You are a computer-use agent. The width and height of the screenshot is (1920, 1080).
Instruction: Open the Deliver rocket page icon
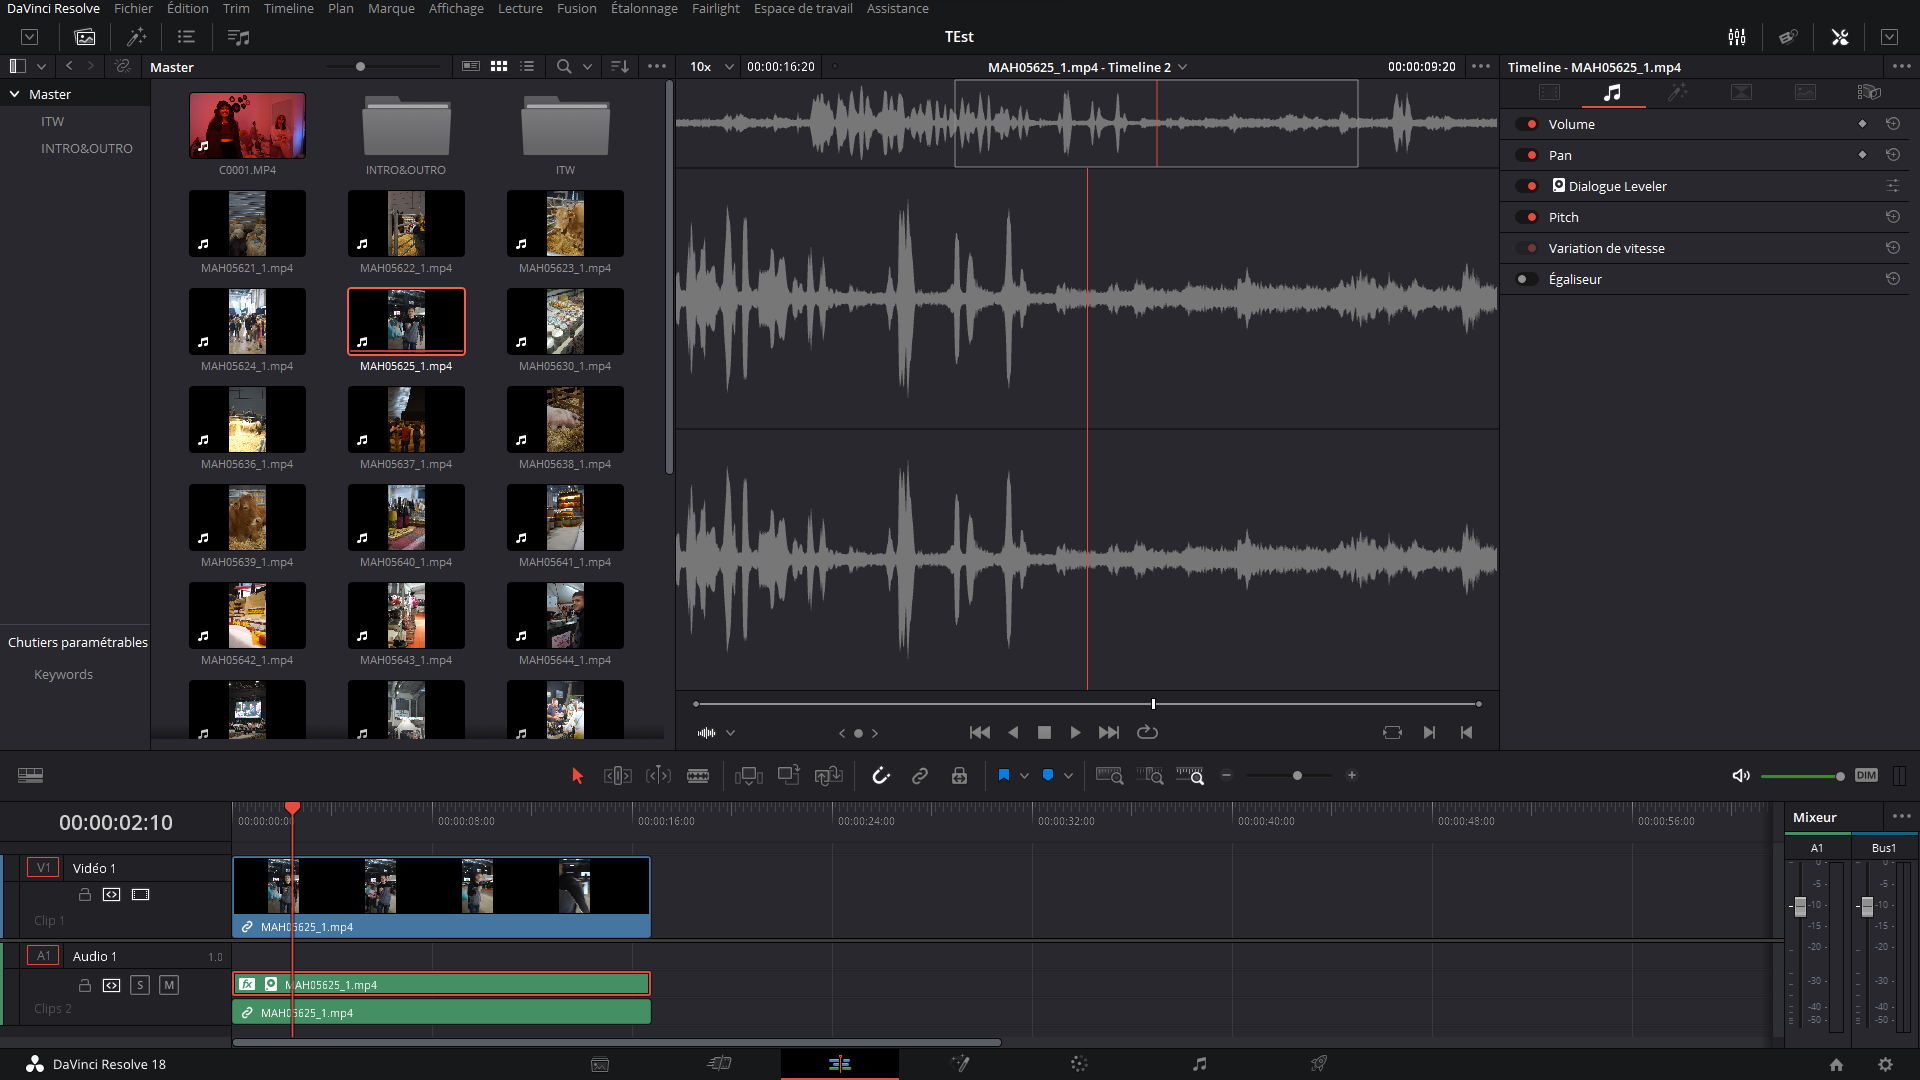[1319, 1064]
